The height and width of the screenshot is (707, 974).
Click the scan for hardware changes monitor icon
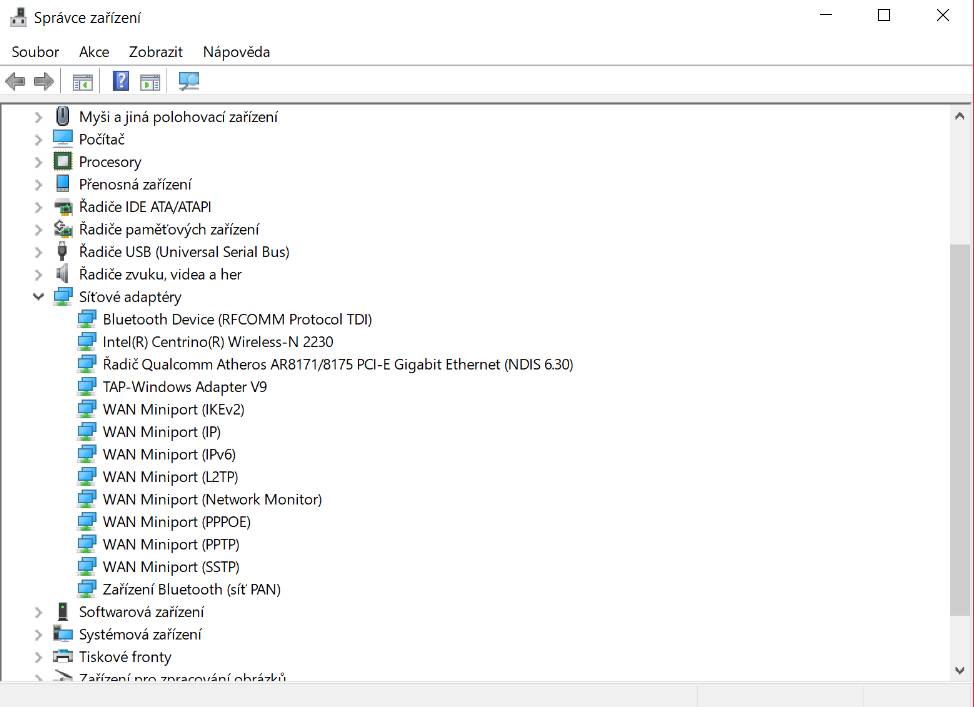[189, 81]
